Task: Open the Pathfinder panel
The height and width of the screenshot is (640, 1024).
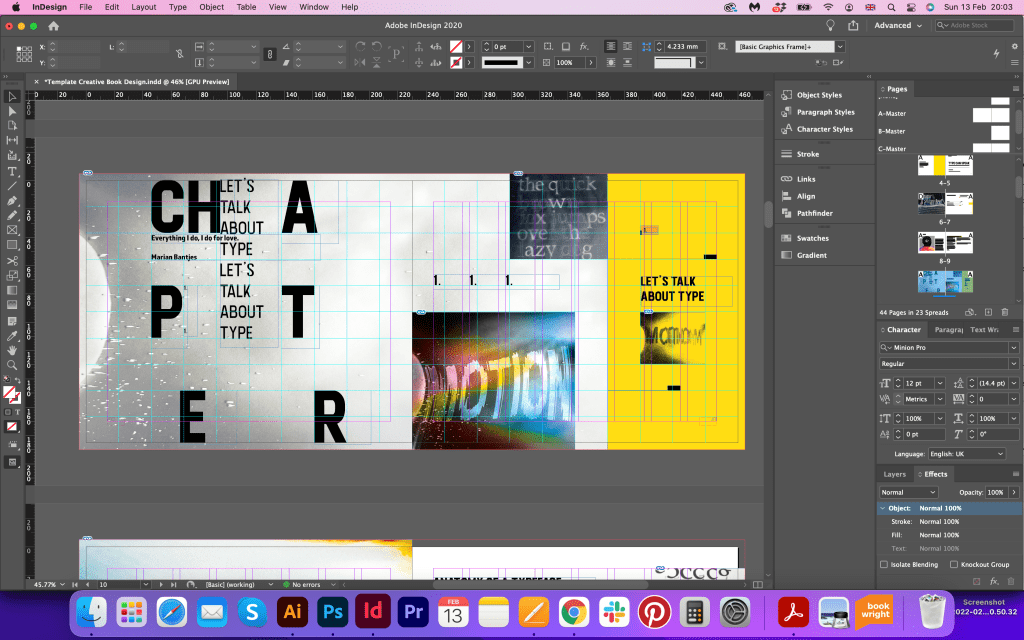Action: click(814, 213)
